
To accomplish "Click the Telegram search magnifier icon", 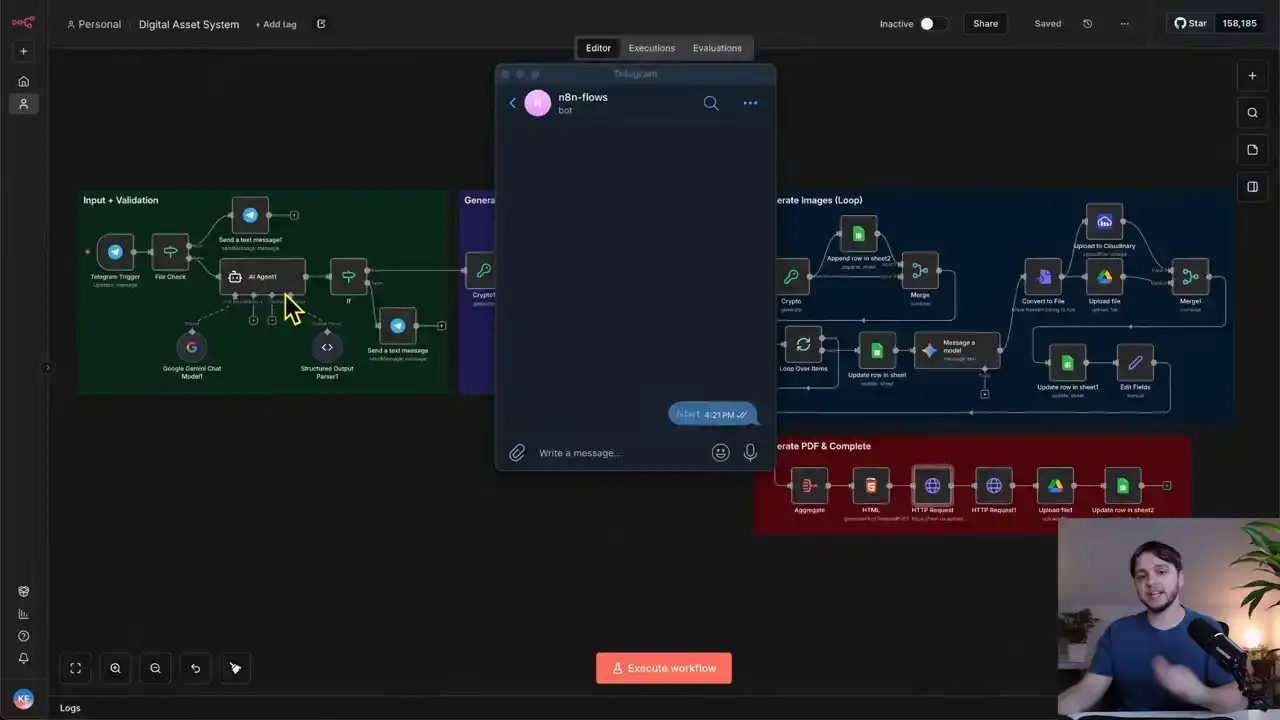I will [711, 103].
